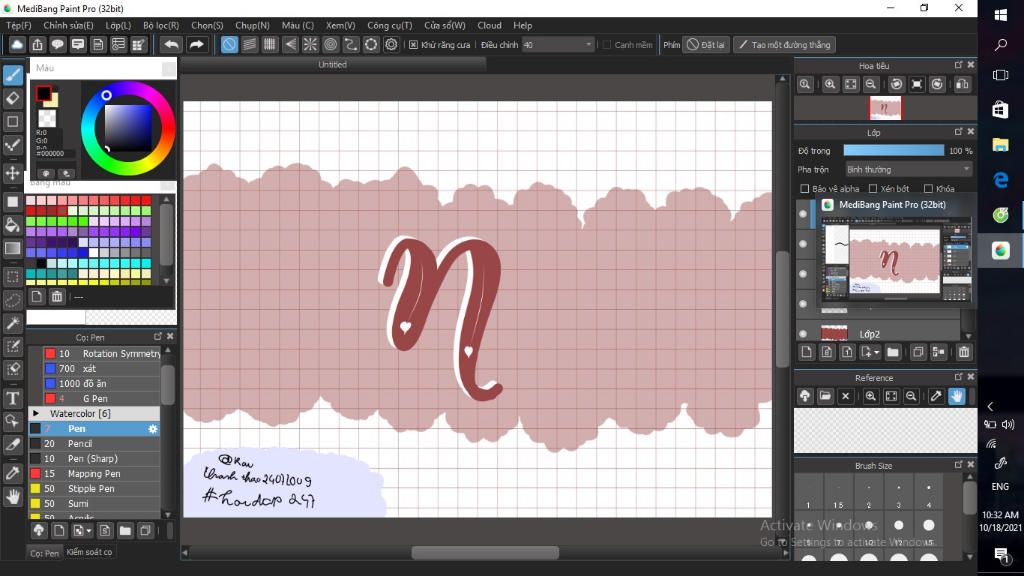Select the Text tool
Viewport: 1024px width, 576px height.
point(12,398)
